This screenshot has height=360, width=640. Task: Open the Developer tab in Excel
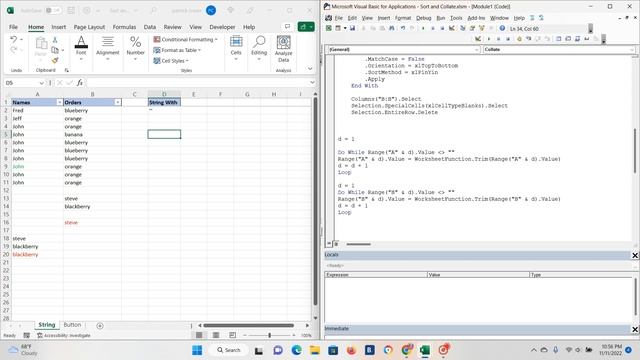222,27
